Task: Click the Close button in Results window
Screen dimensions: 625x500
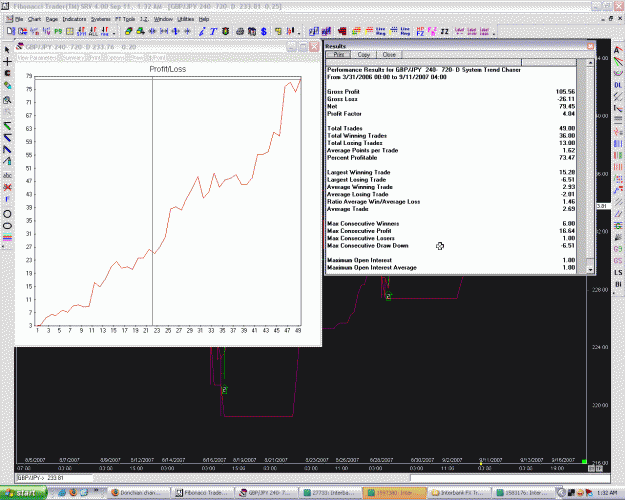Action: 389,55
